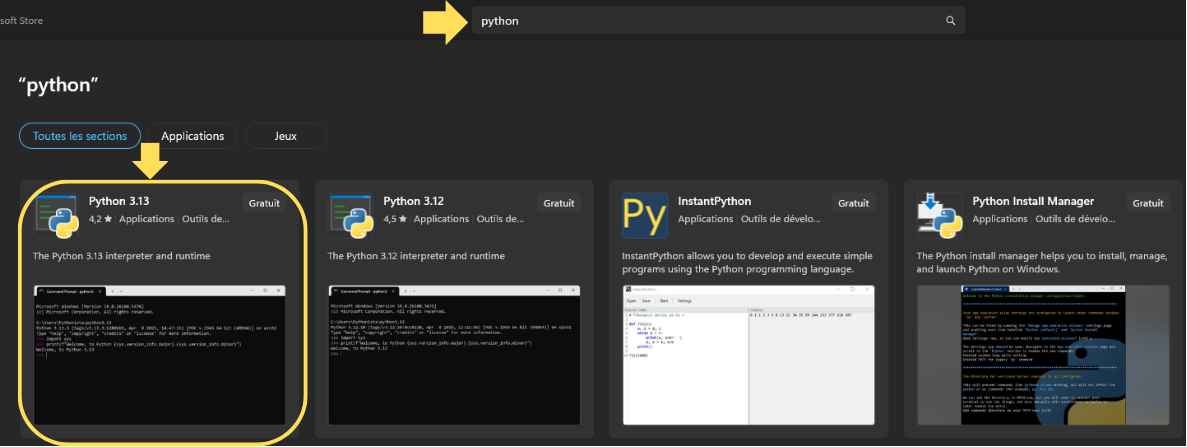Click the InstantPython Py icon
Viewport: 1187px width, 447px height.
[x=645, y=215]
